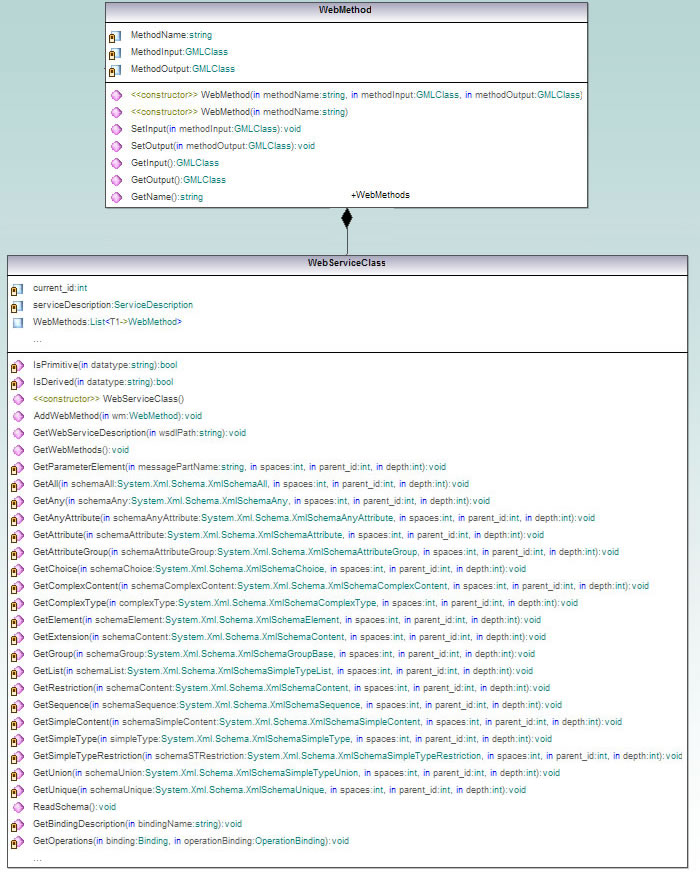The width and height of the screenshot is (700, 872).
Task: Select the GetComplexContent method signature
Action: coord(341,586)
